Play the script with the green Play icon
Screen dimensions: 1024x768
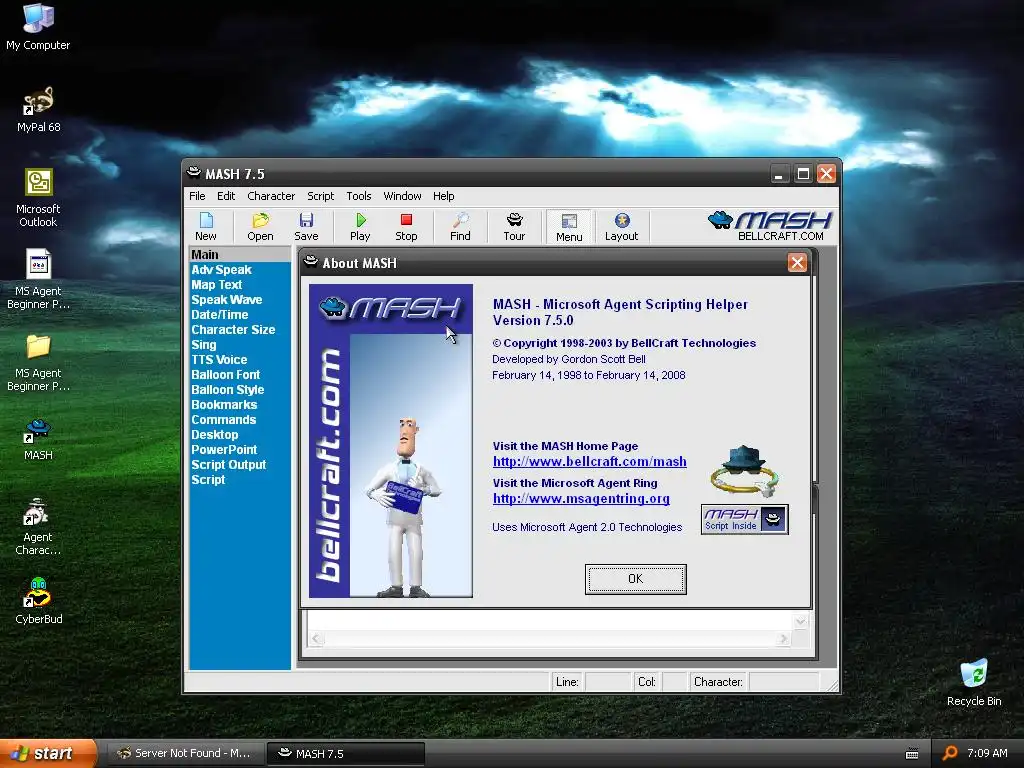360,227
